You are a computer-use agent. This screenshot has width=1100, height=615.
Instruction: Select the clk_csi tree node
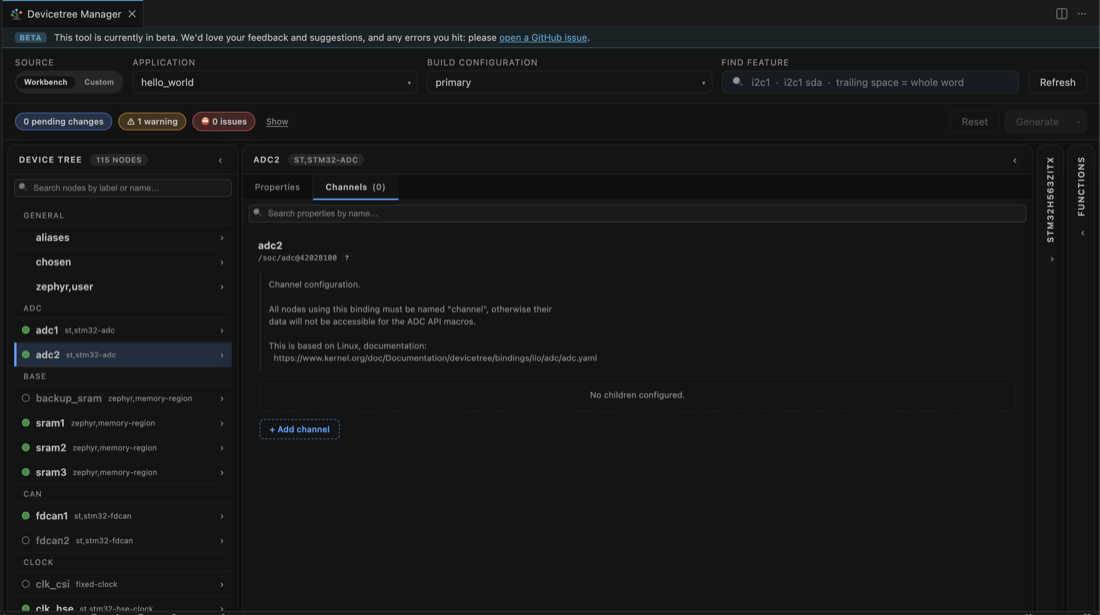coord(123,584)
